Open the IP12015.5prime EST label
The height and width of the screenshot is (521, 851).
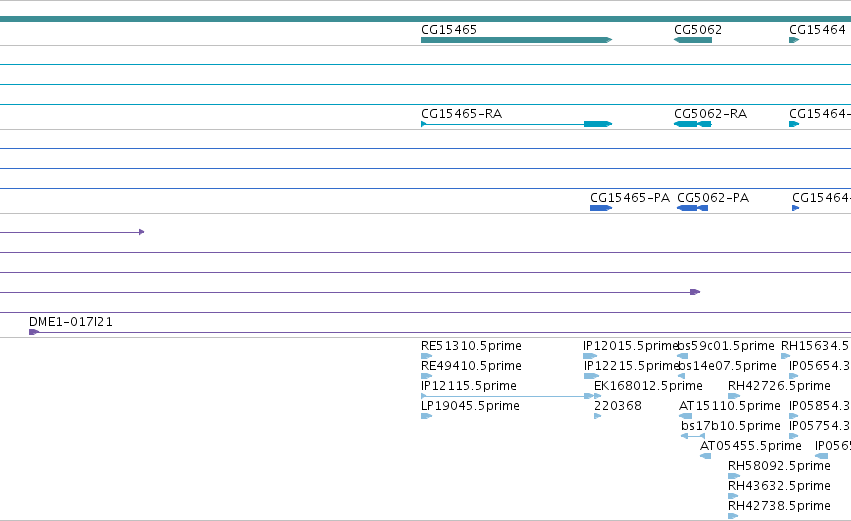[x=631, y=346]
